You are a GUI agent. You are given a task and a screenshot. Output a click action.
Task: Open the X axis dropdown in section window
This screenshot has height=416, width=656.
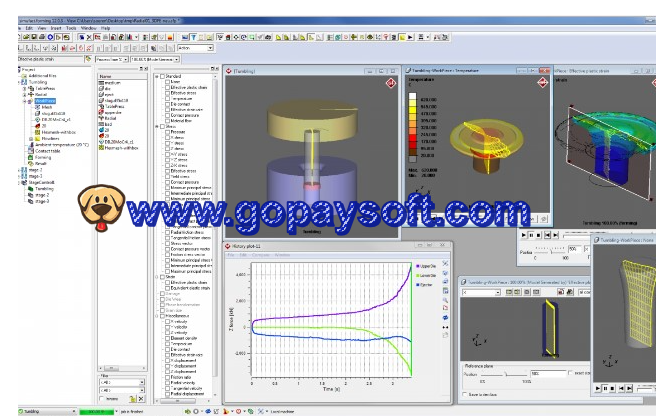click(482, 292)
